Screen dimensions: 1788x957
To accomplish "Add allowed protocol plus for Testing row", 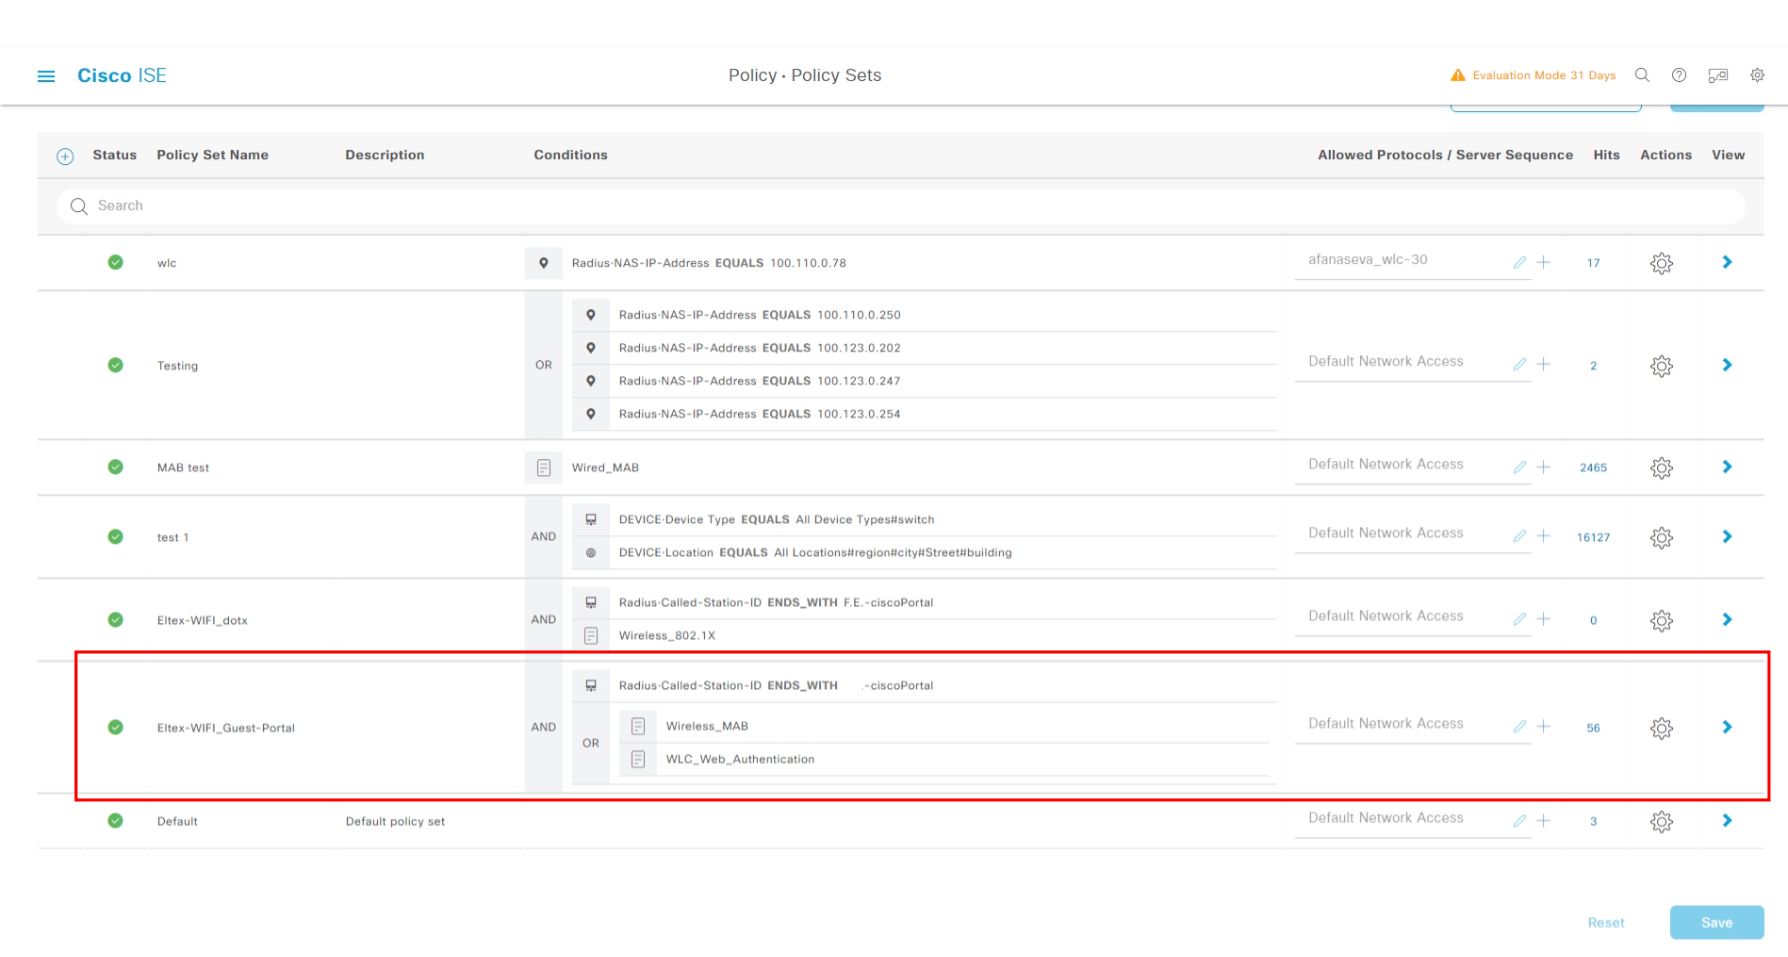I will coord(1544,365).
